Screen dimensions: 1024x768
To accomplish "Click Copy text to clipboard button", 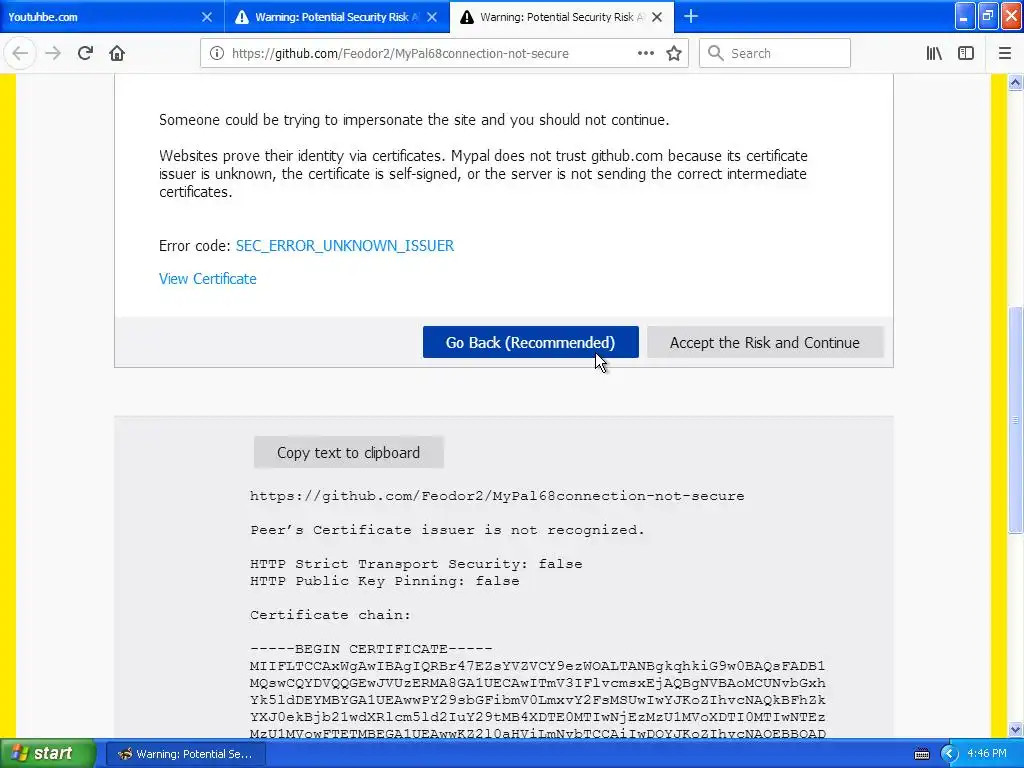I will coord(349,453).
